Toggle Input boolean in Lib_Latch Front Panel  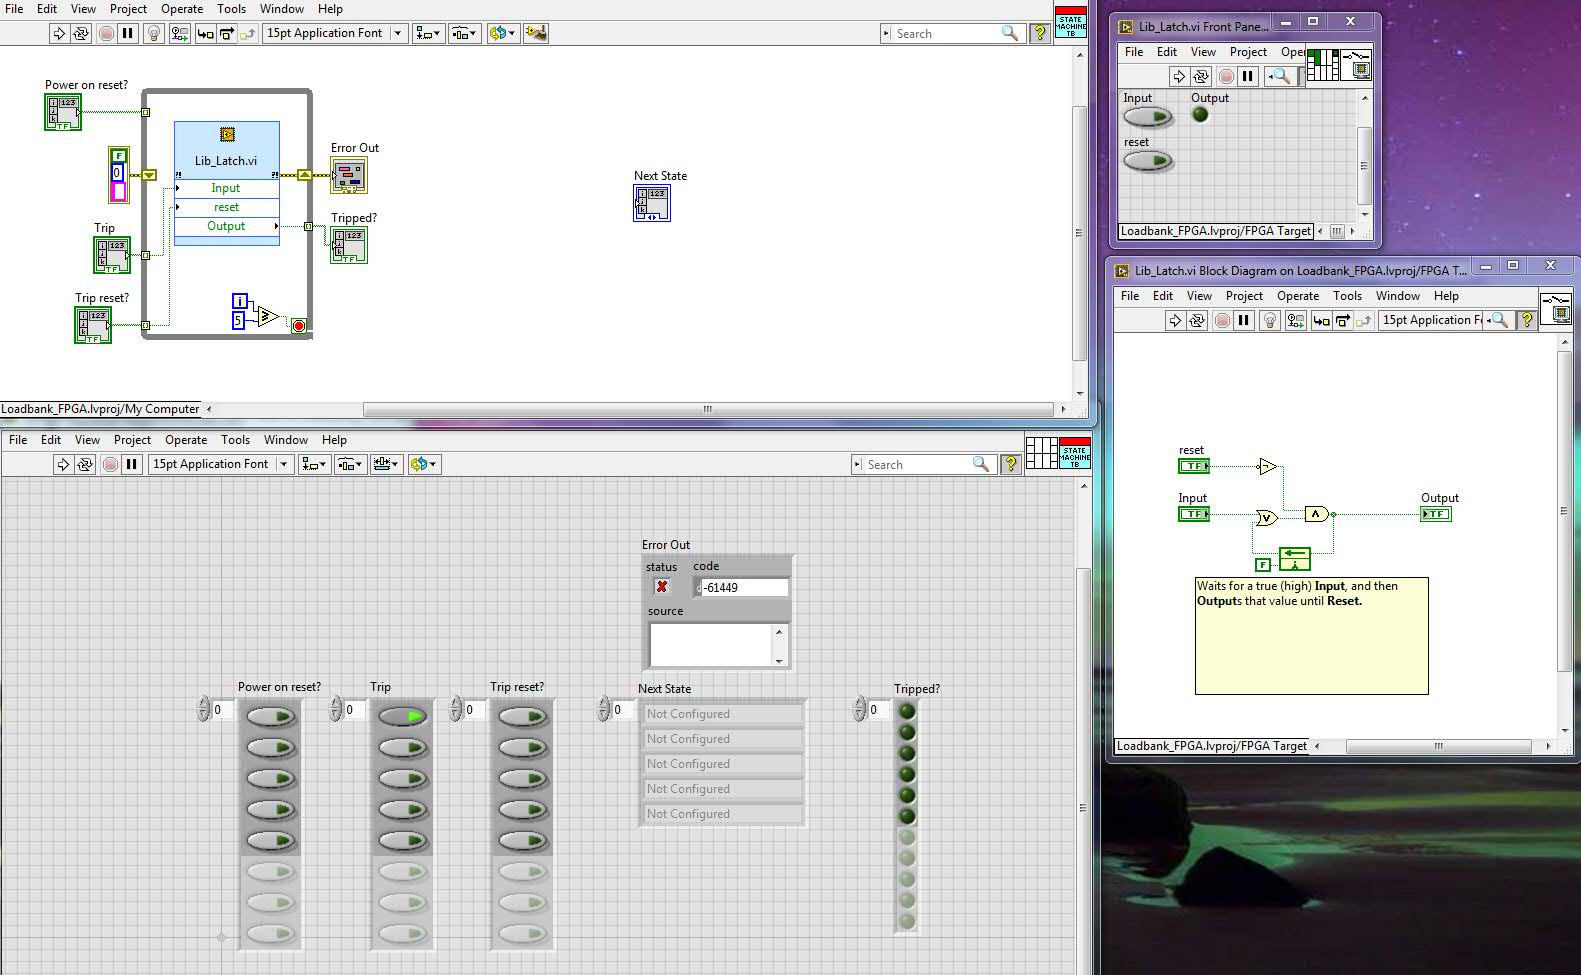click(x=1147, y=117)
